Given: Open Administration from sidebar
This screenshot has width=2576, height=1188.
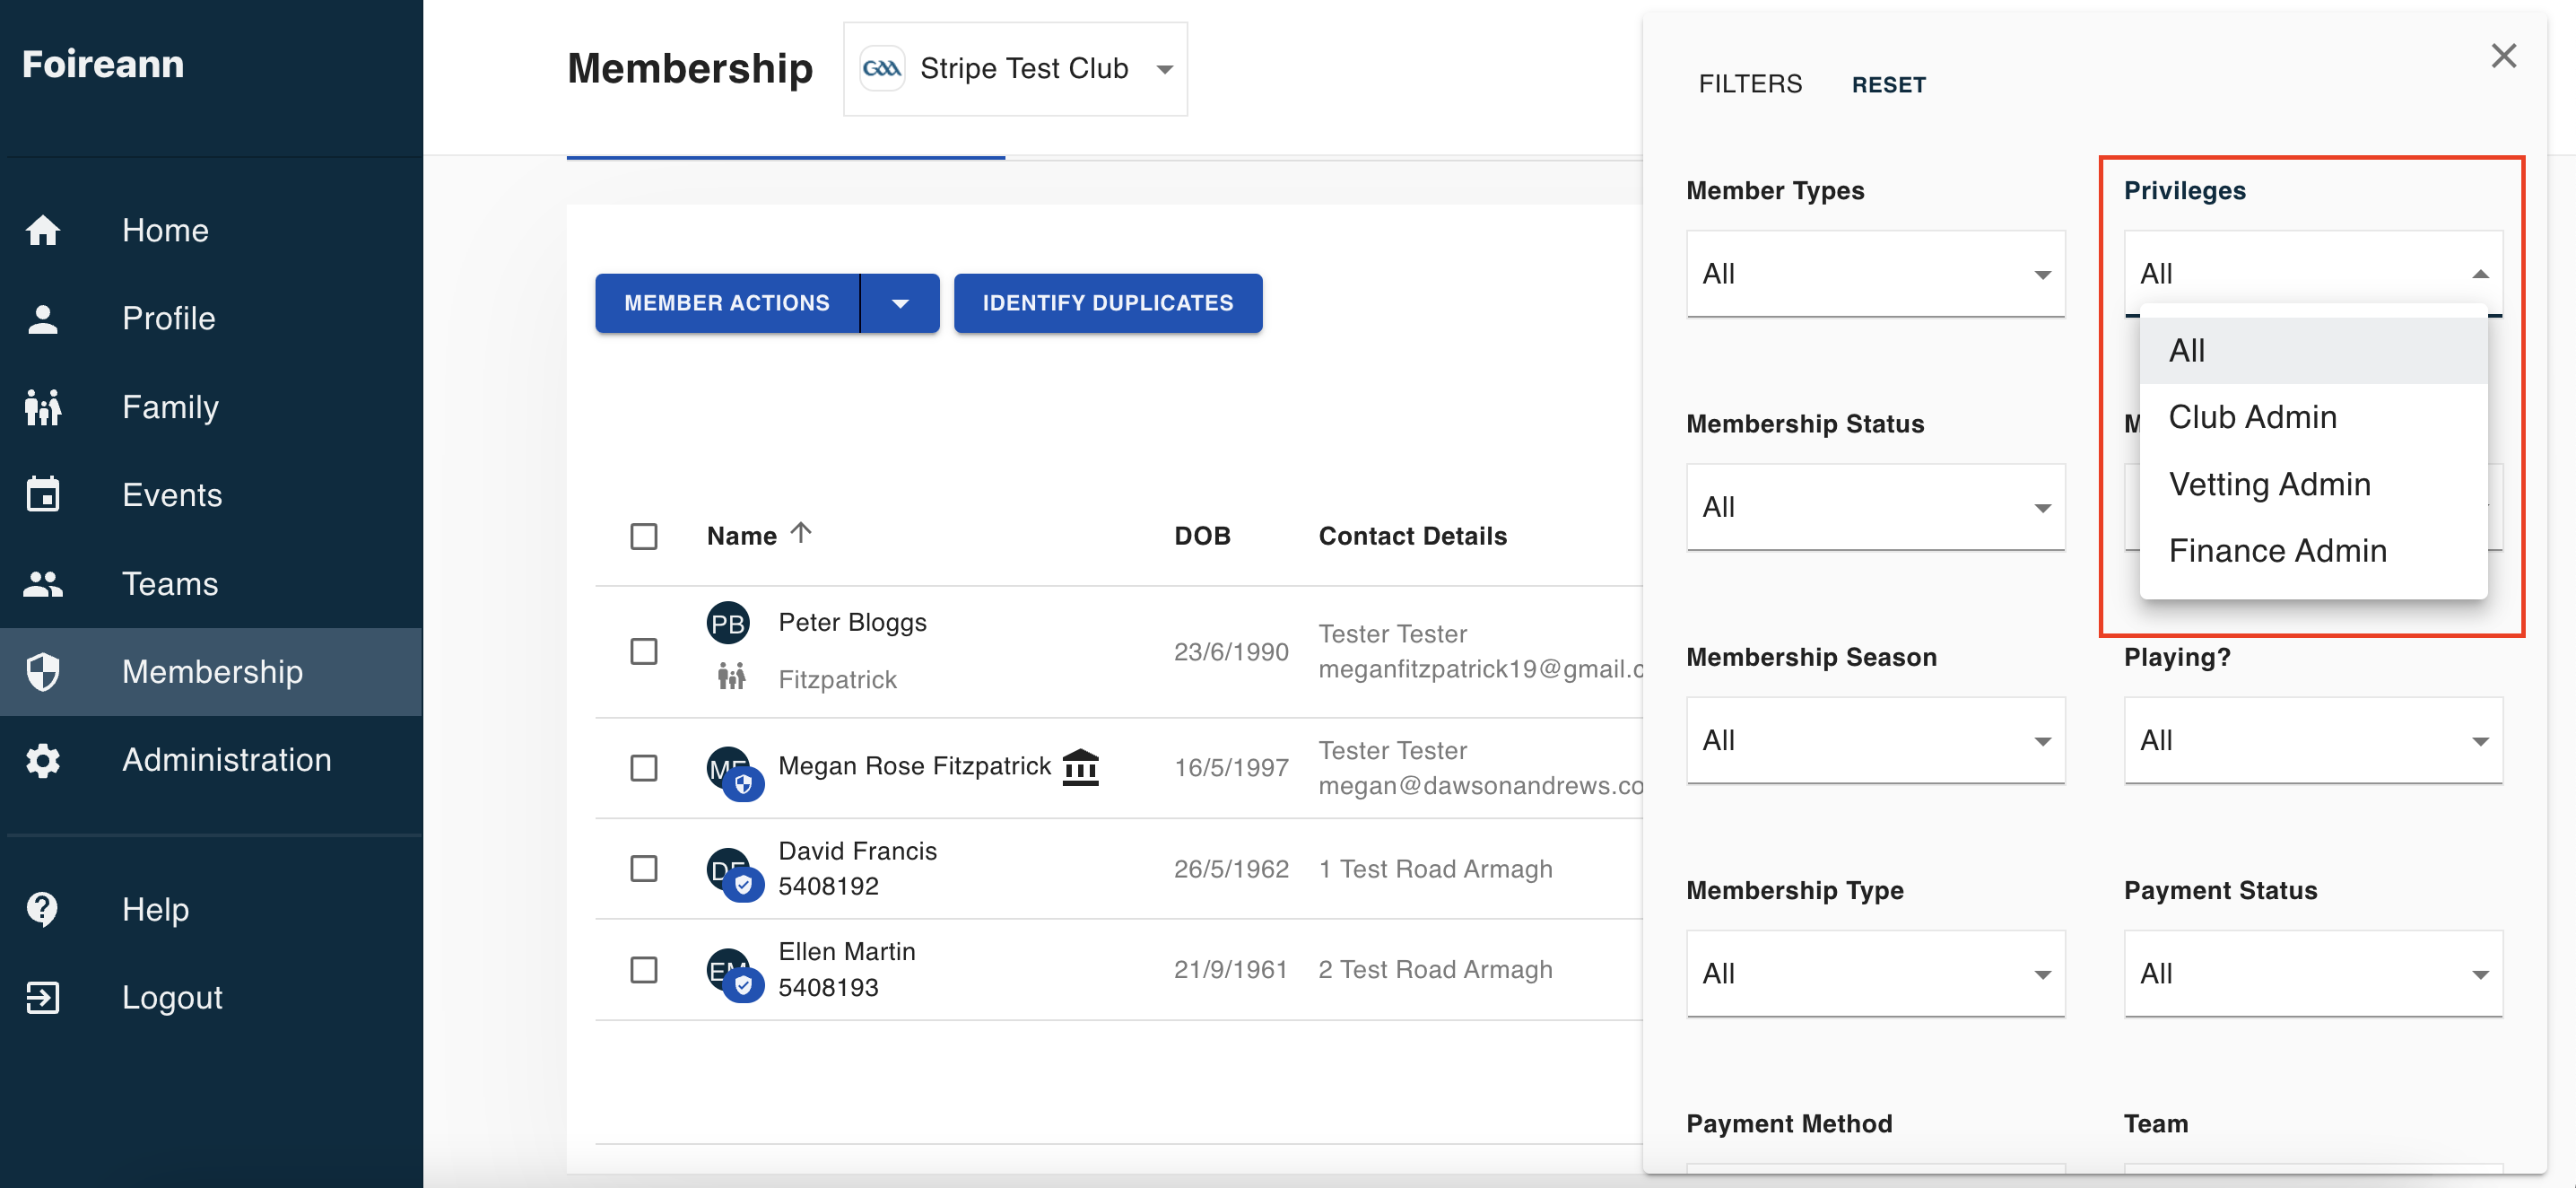Looking at the screenshot, I should pyautogui.click(x=211, y=760).
